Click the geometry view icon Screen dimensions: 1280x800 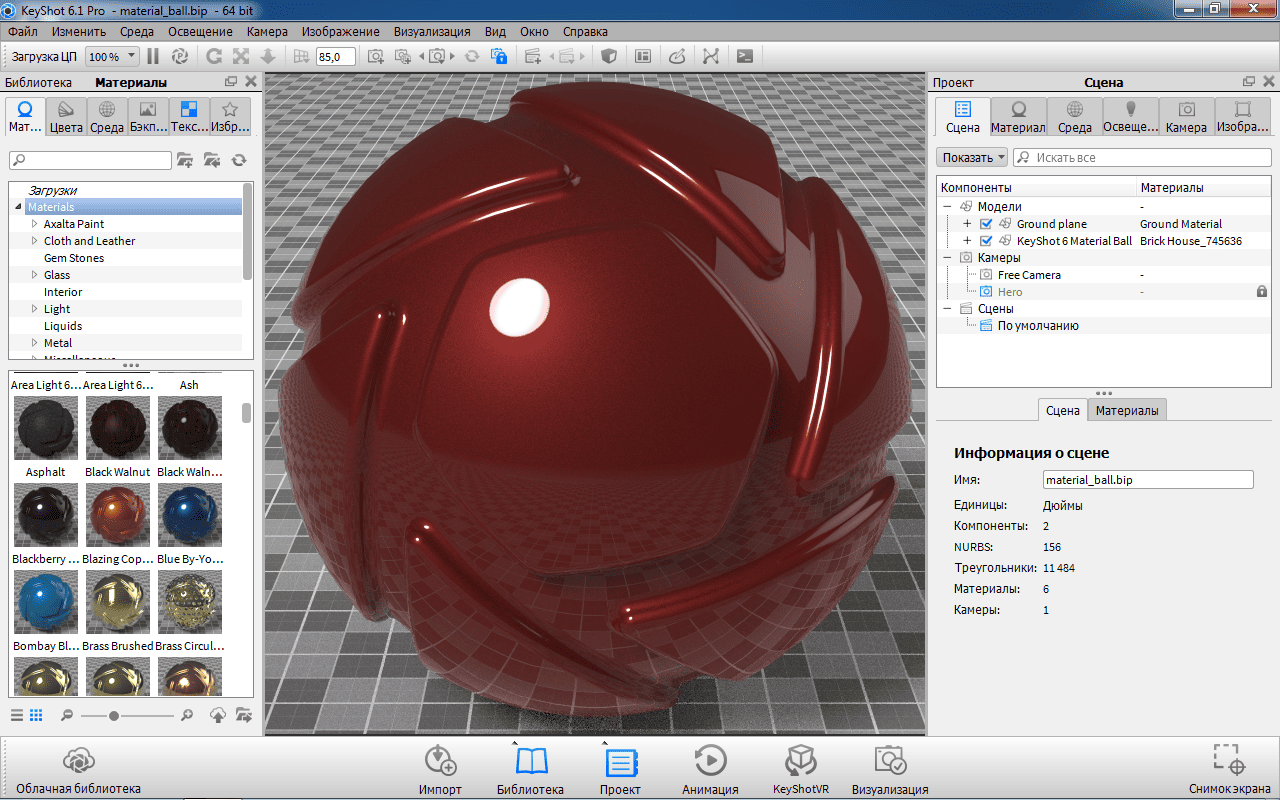pyautogui.click(x=608, y=56)
